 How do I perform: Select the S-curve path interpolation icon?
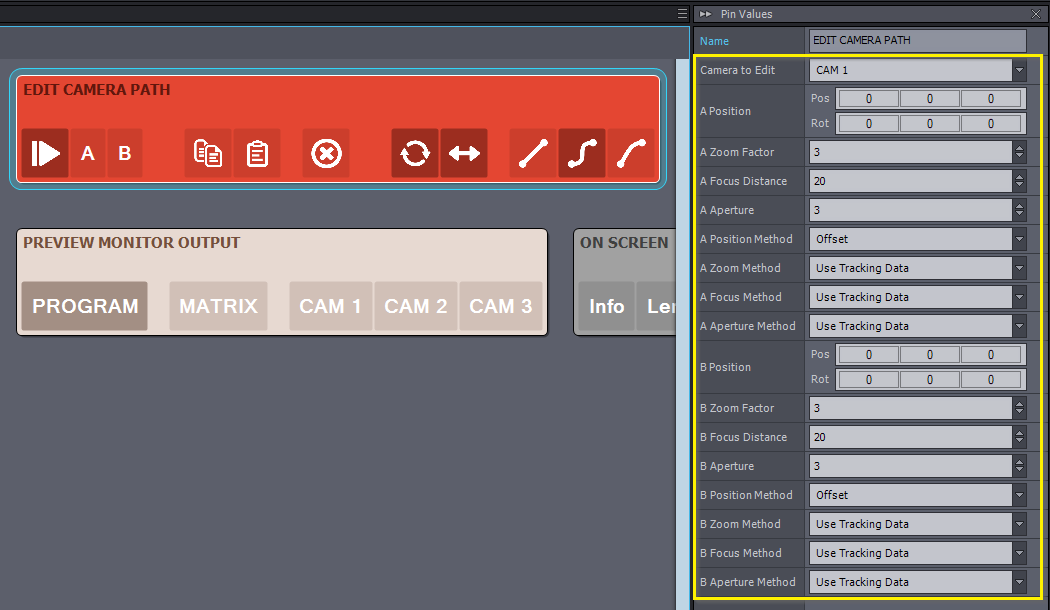click(582, 153)
